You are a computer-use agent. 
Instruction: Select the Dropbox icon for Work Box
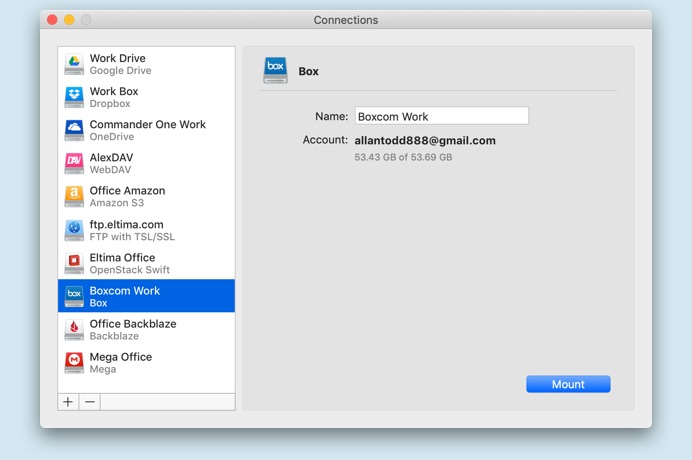click(x=74, y=97)
